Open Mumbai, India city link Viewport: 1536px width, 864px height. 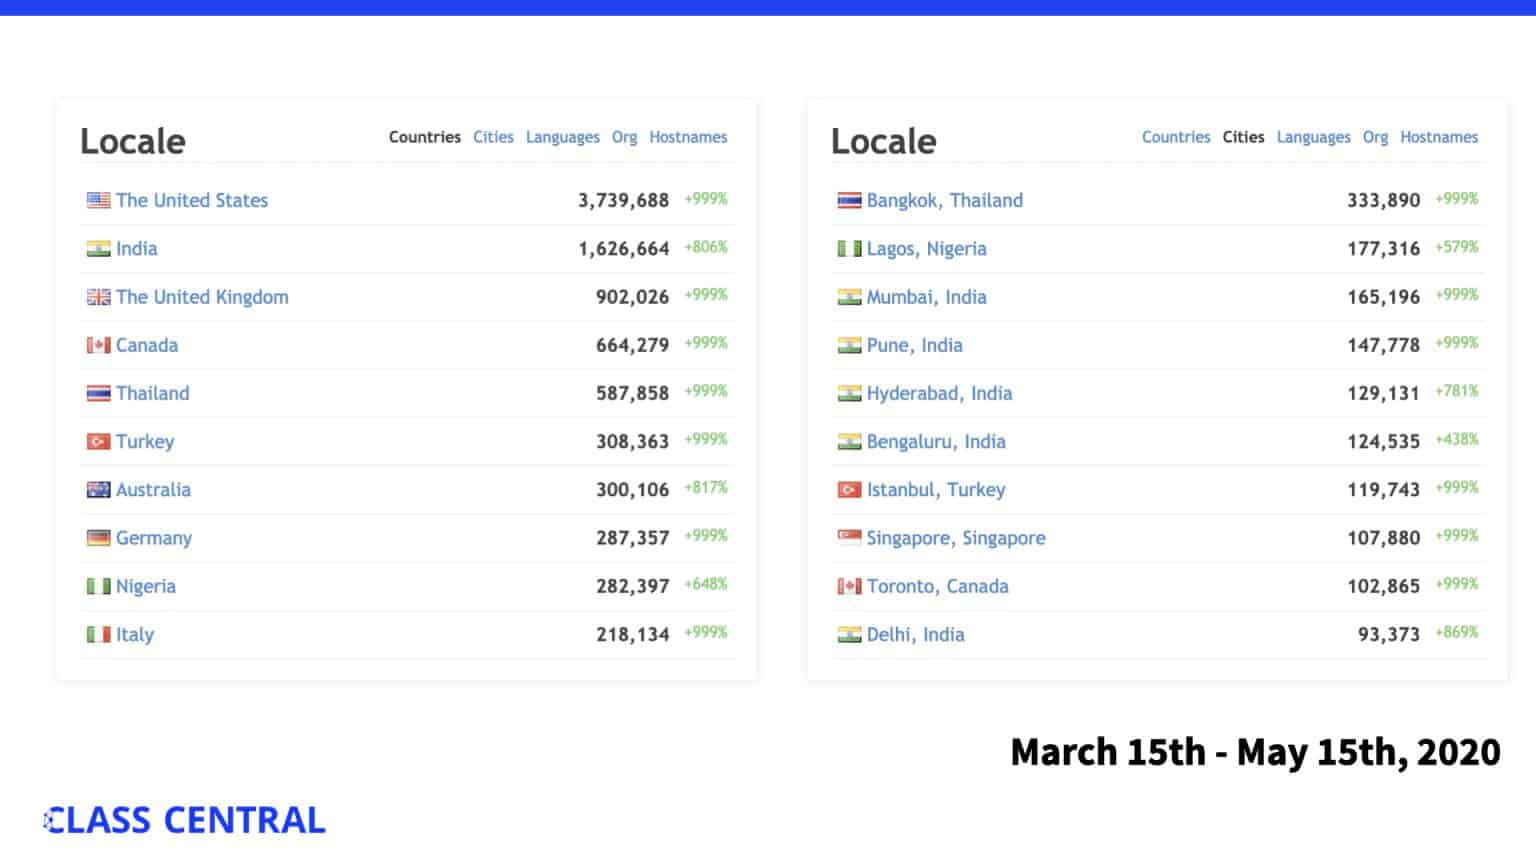click(927, 297)
